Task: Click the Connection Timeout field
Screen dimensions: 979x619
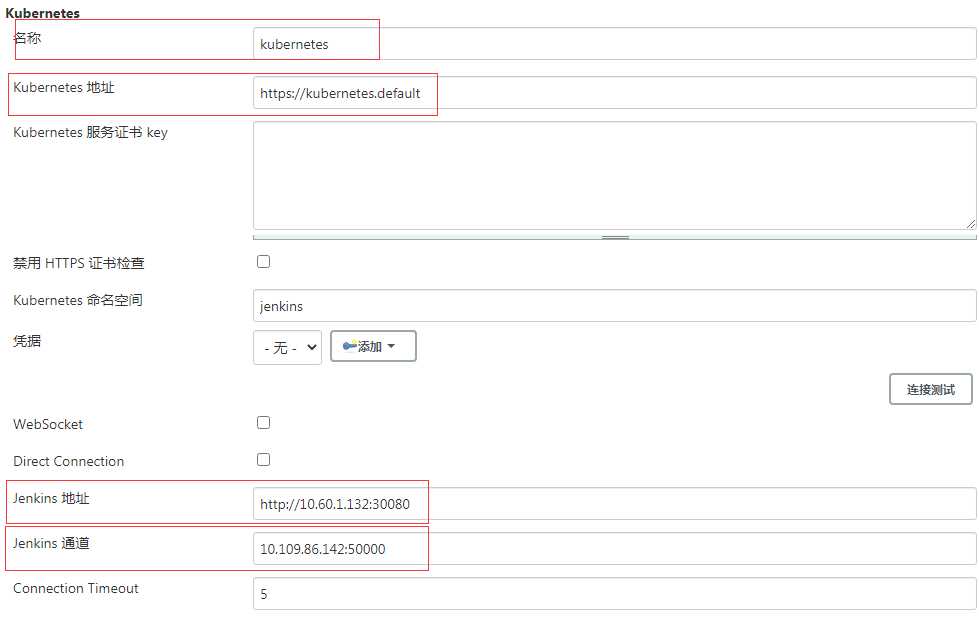Action: click(x=614, y=593)
